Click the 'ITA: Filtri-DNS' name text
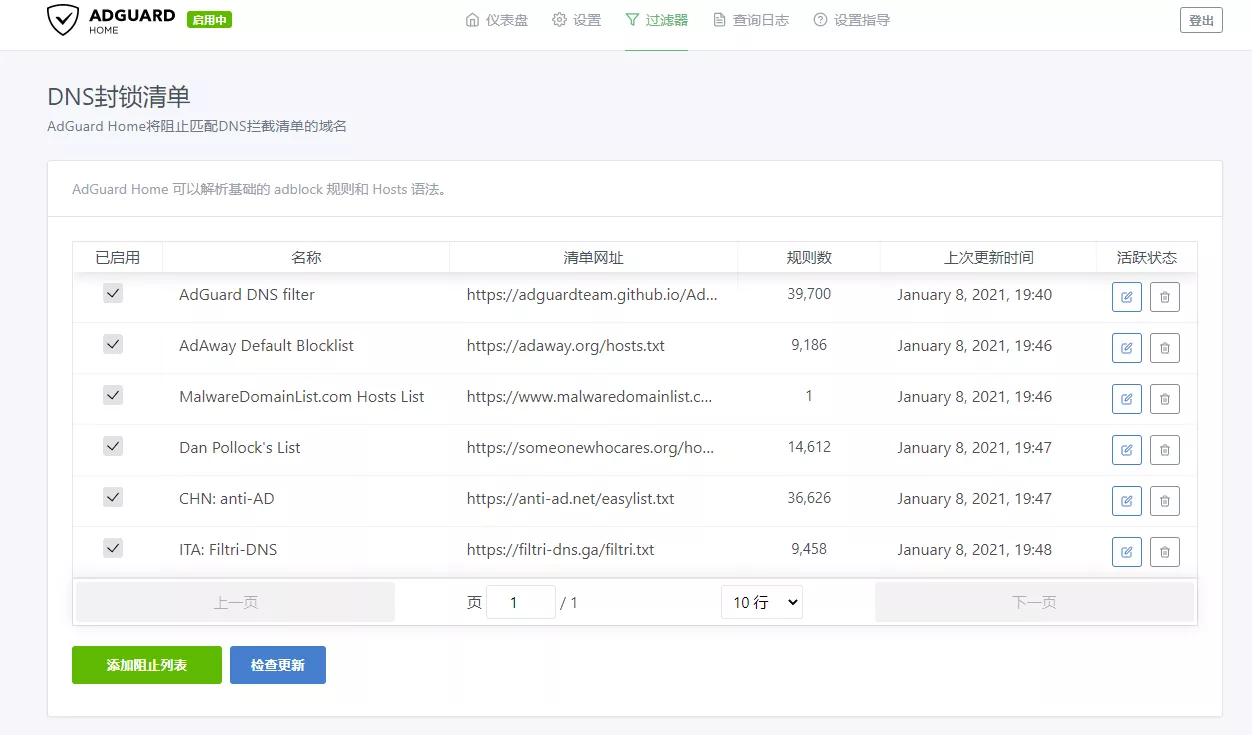 coord(228,550)
